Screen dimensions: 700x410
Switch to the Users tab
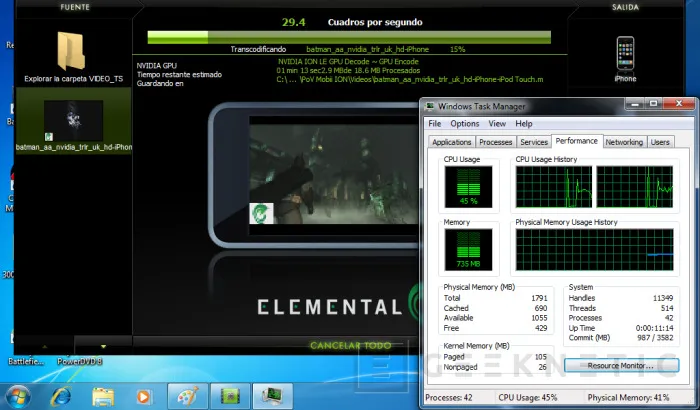(x=660, y=142)
